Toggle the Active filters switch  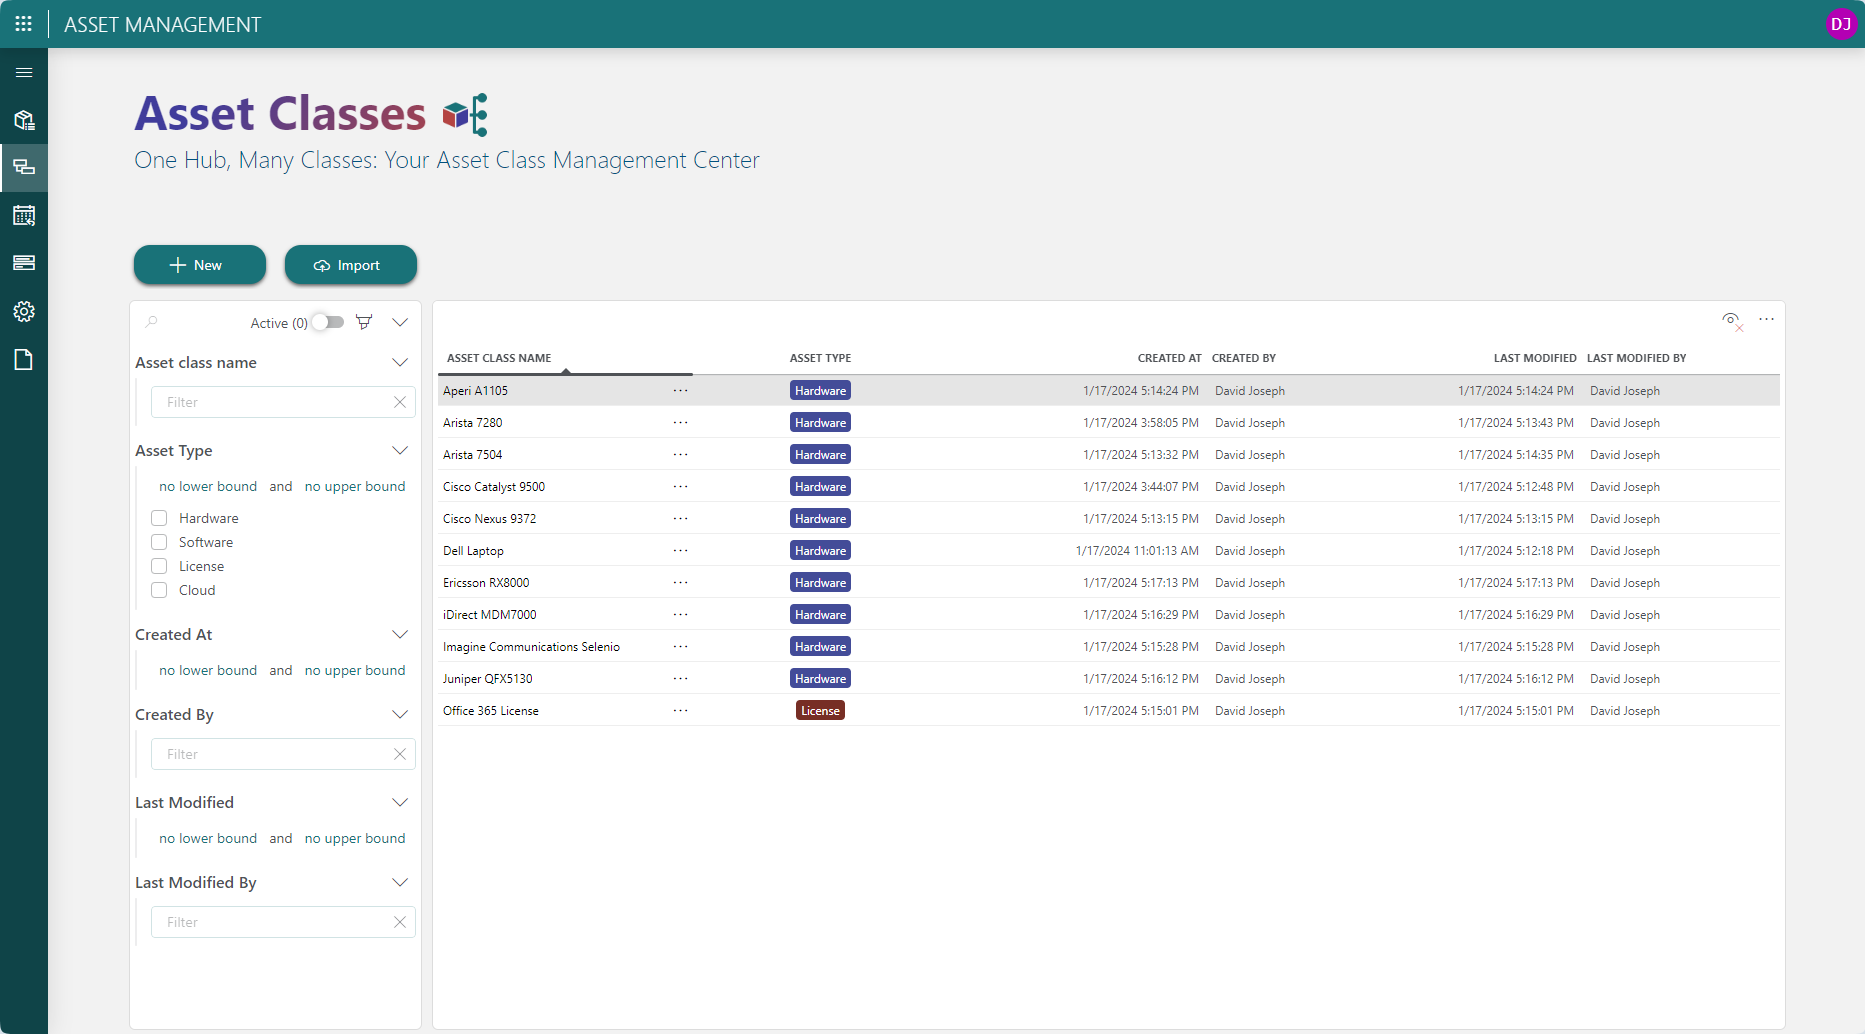(x=328, y=322)
